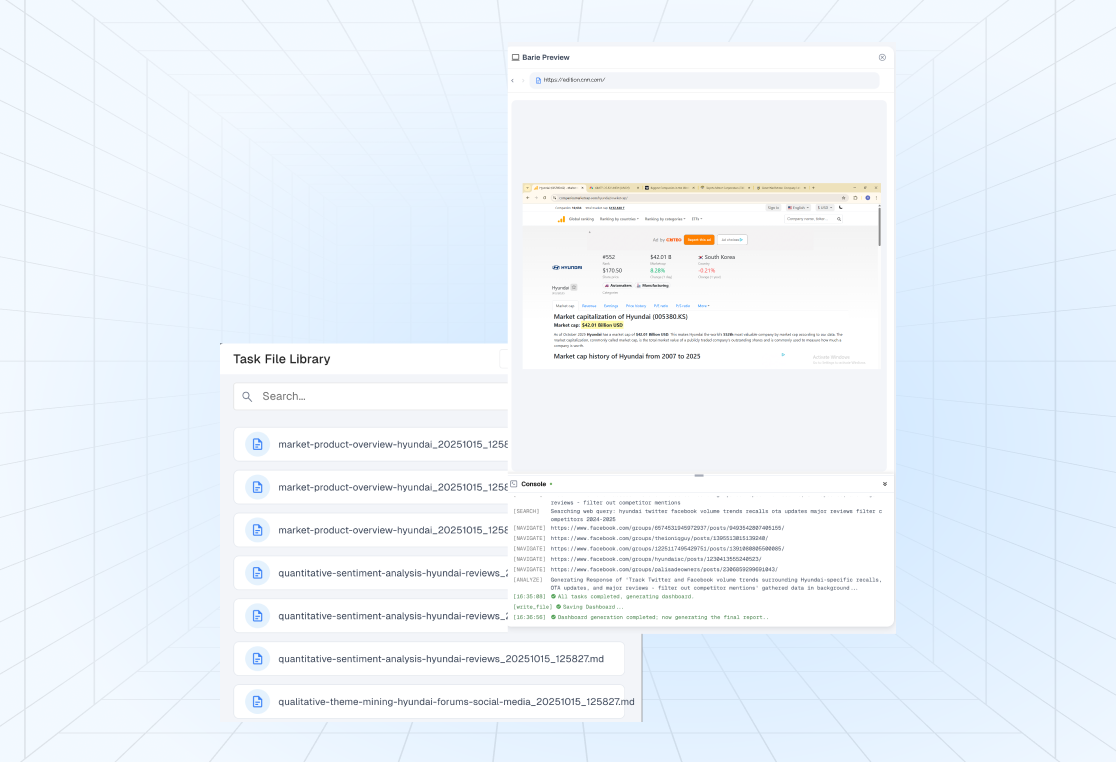
Task: Close the Barie Preview panel
Action: 882,58
